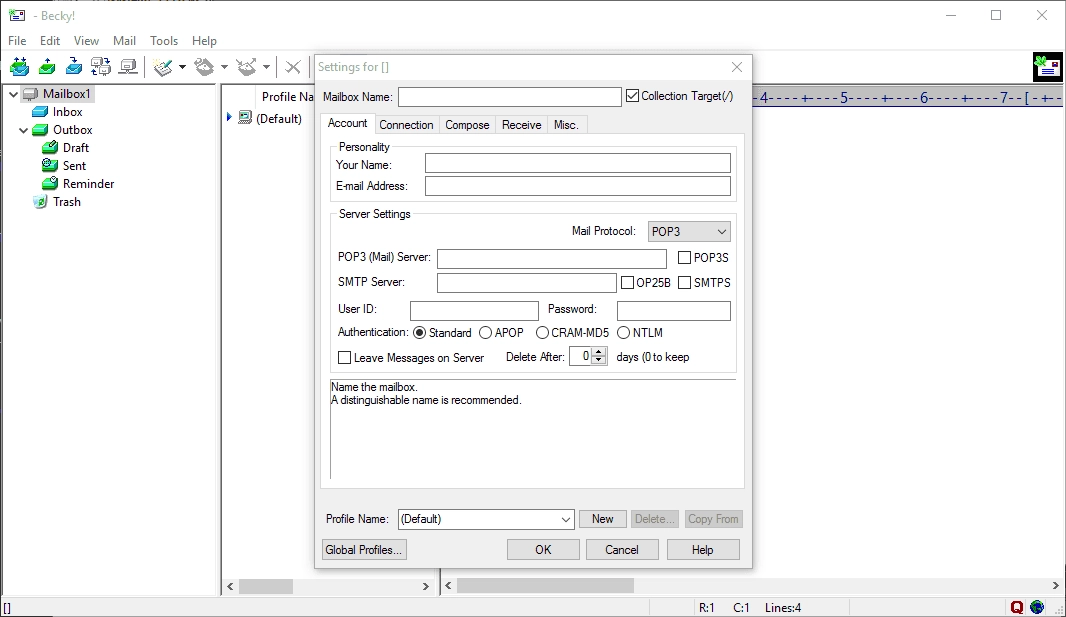Close the Settings dialog with its X
The height and width of the screenshot is (617, 1066).
[737, 67]
